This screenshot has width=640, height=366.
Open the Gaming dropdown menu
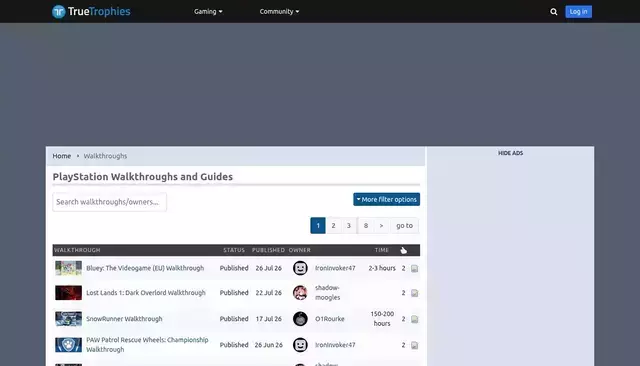208,11
